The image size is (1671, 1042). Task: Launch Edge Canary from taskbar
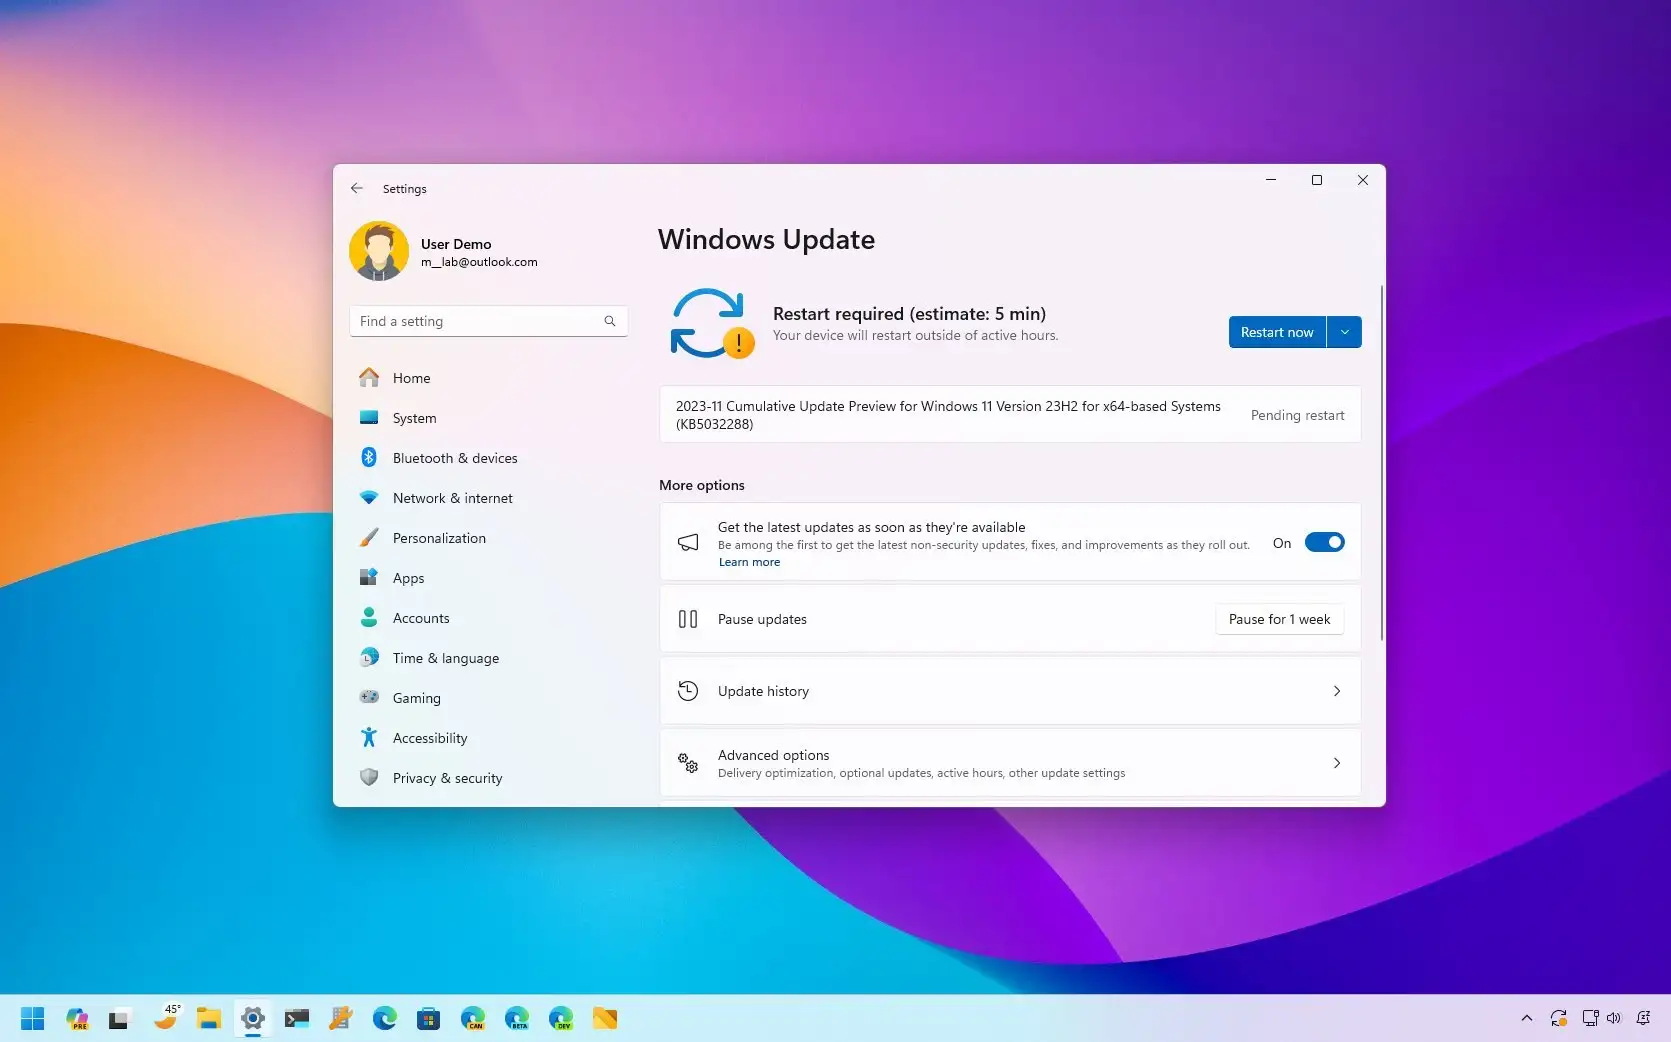pyautogui.click(x=473, y=1018)
